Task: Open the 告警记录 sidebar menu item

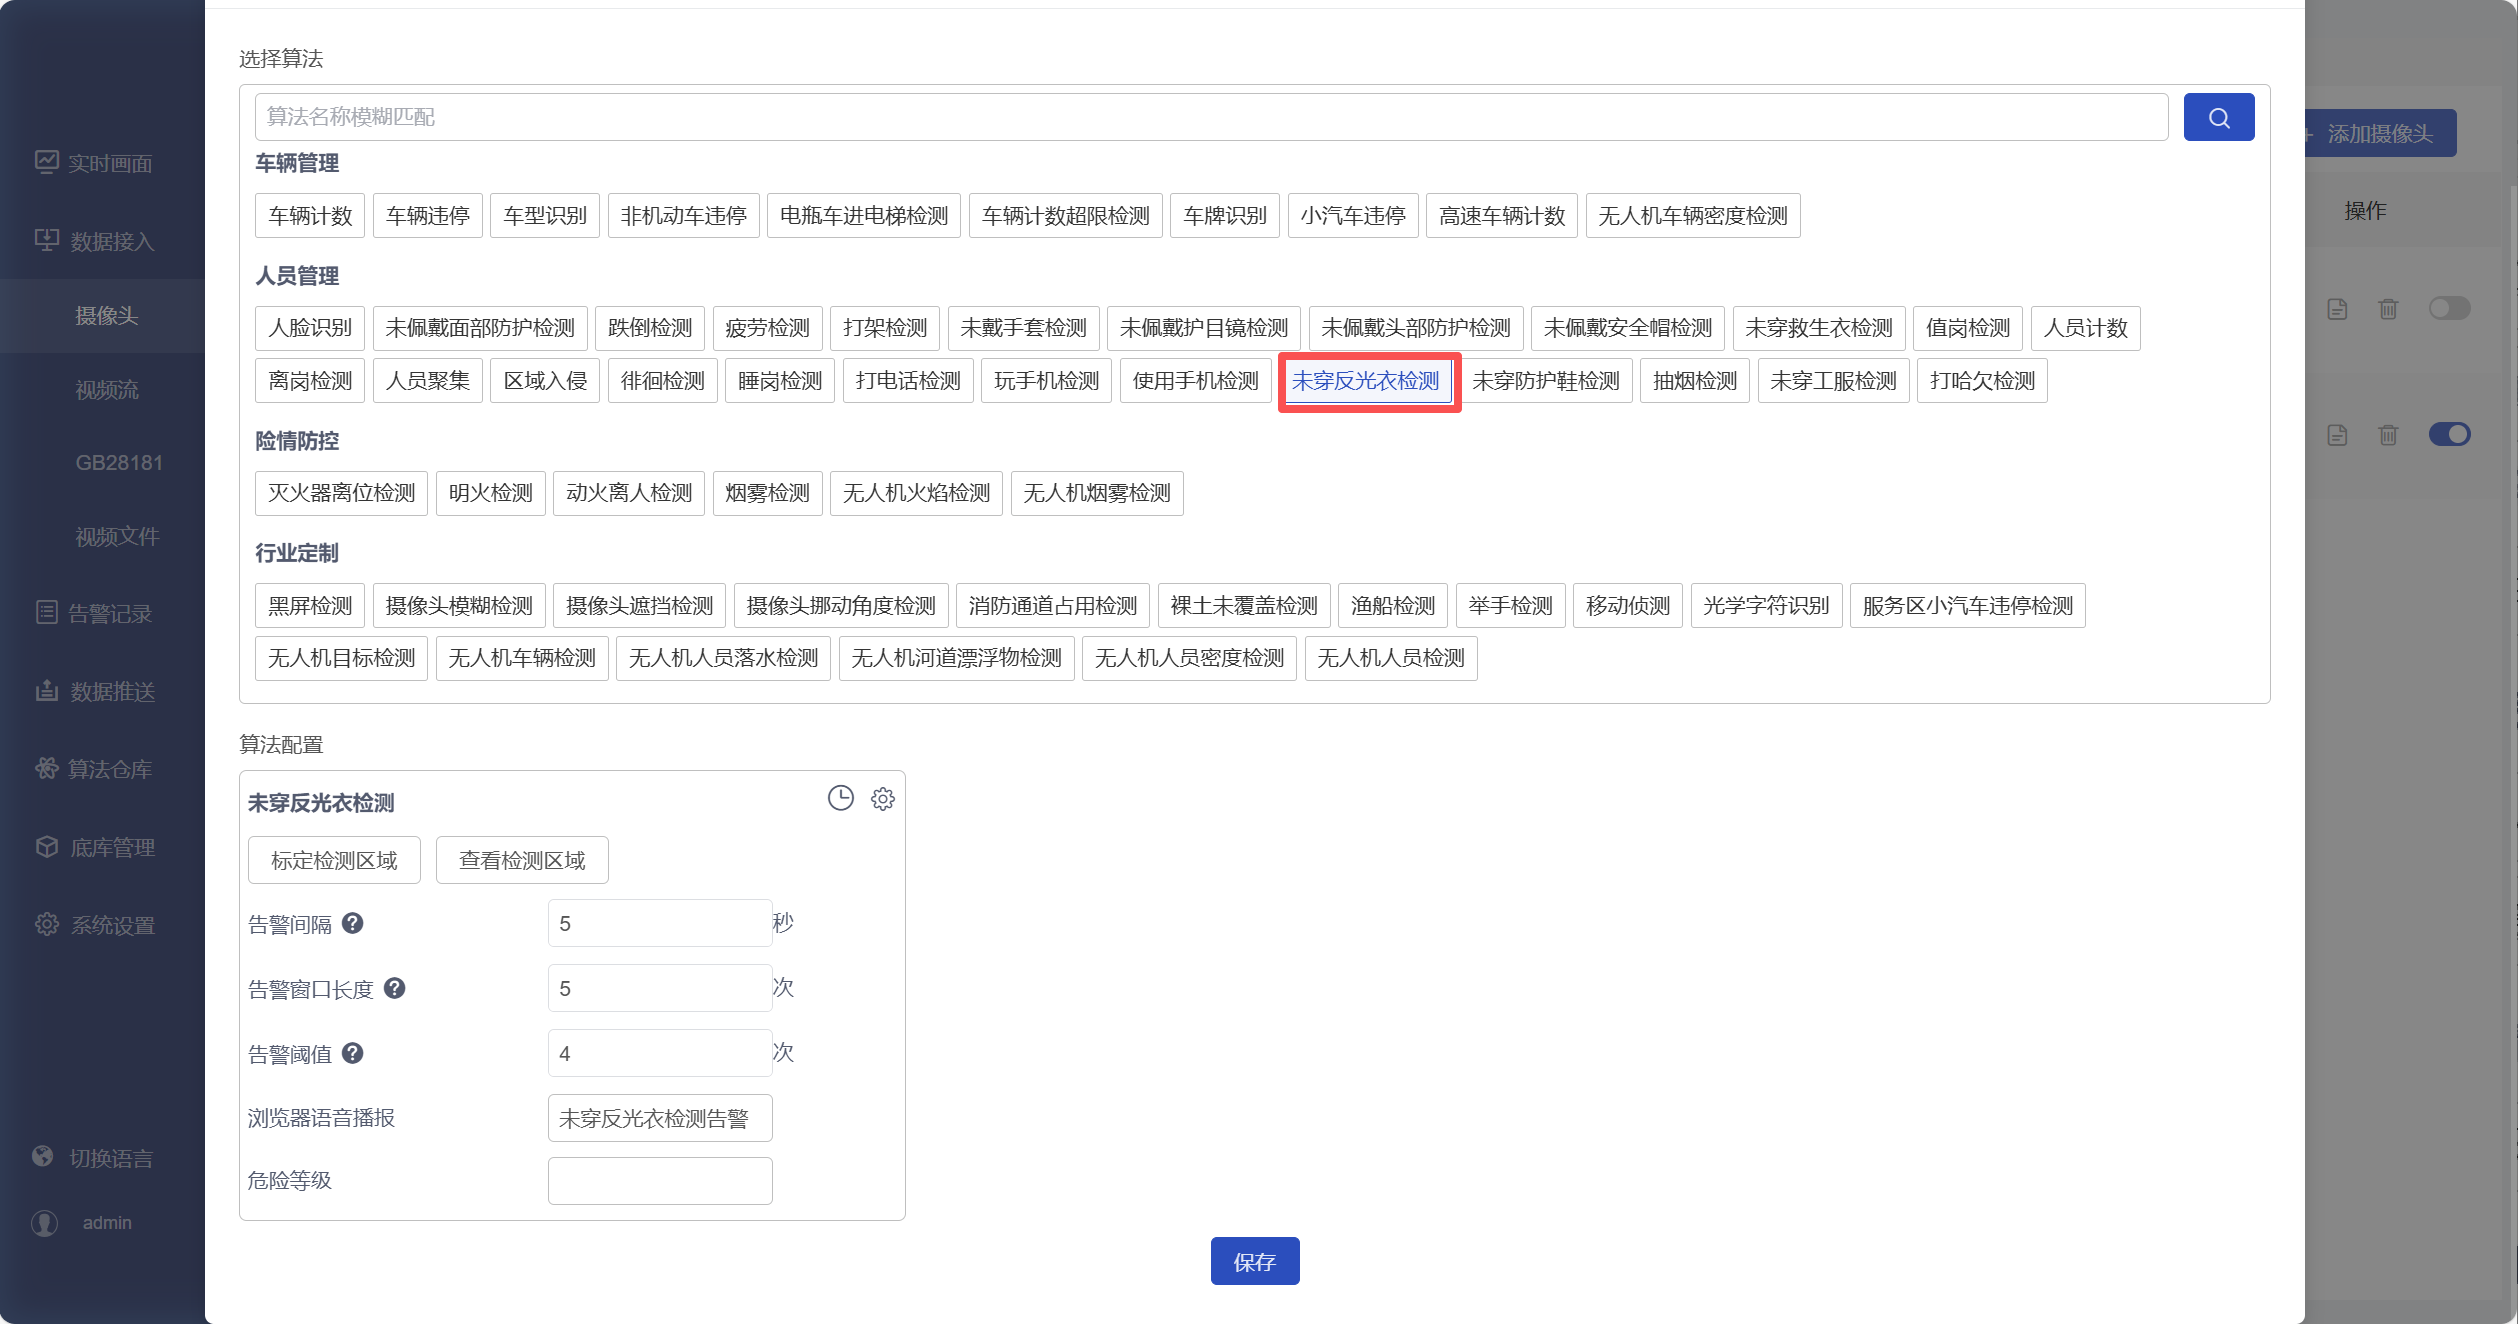Action: (x=109, y=613)
